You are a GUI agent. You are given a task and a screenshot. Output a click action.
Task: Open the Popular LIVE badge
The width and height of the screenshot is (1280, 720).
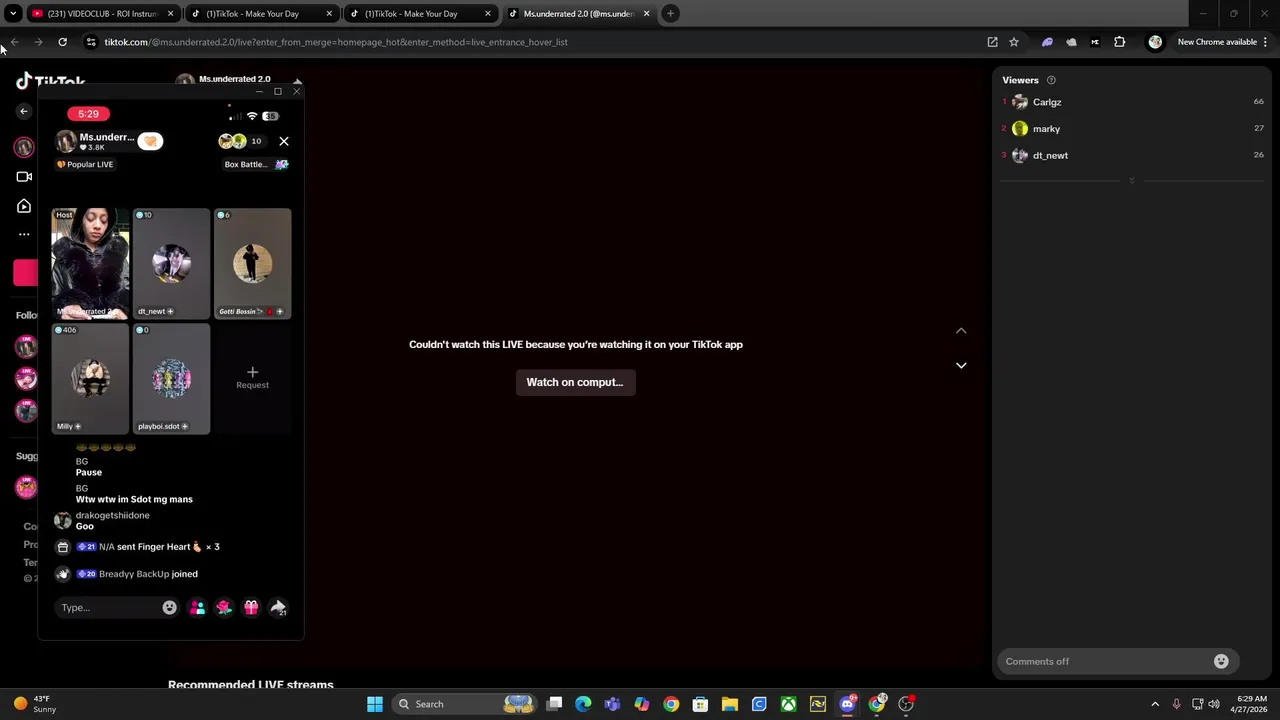tap(85, 164)
